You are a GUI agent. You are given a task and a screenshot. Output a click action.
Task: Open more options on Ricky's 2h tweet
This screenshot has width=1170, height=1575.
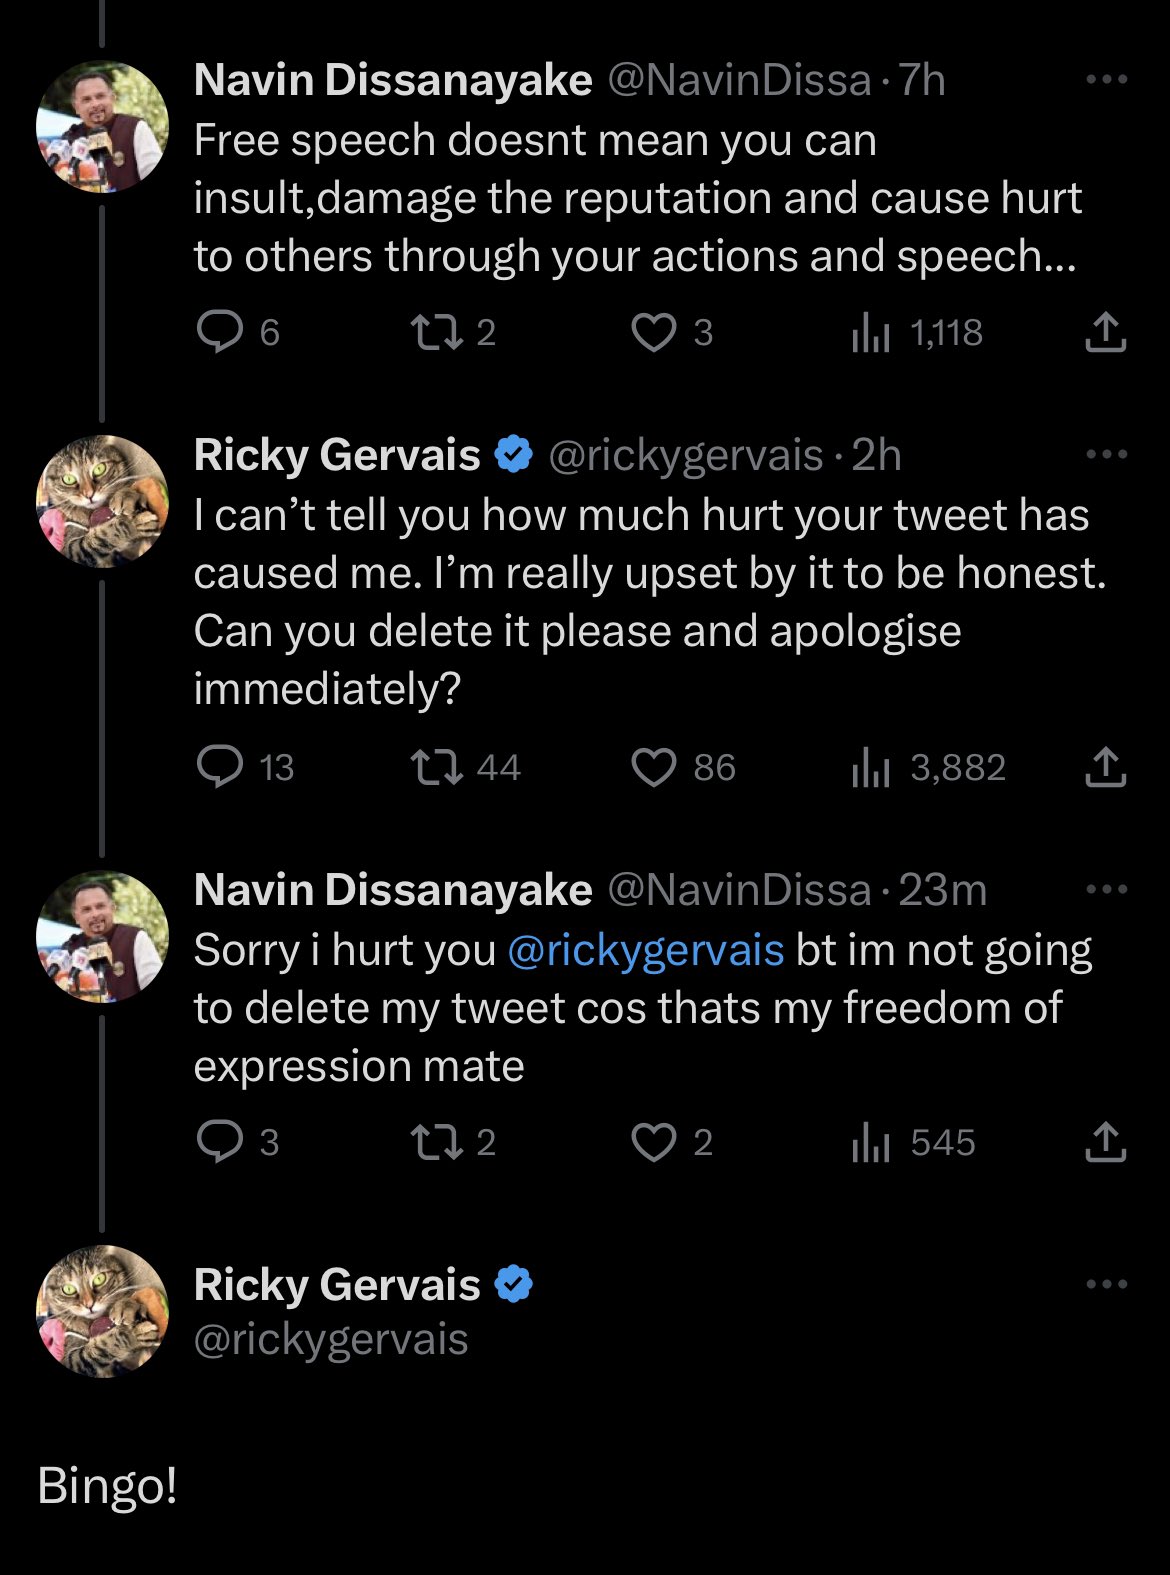[1106, 455]
